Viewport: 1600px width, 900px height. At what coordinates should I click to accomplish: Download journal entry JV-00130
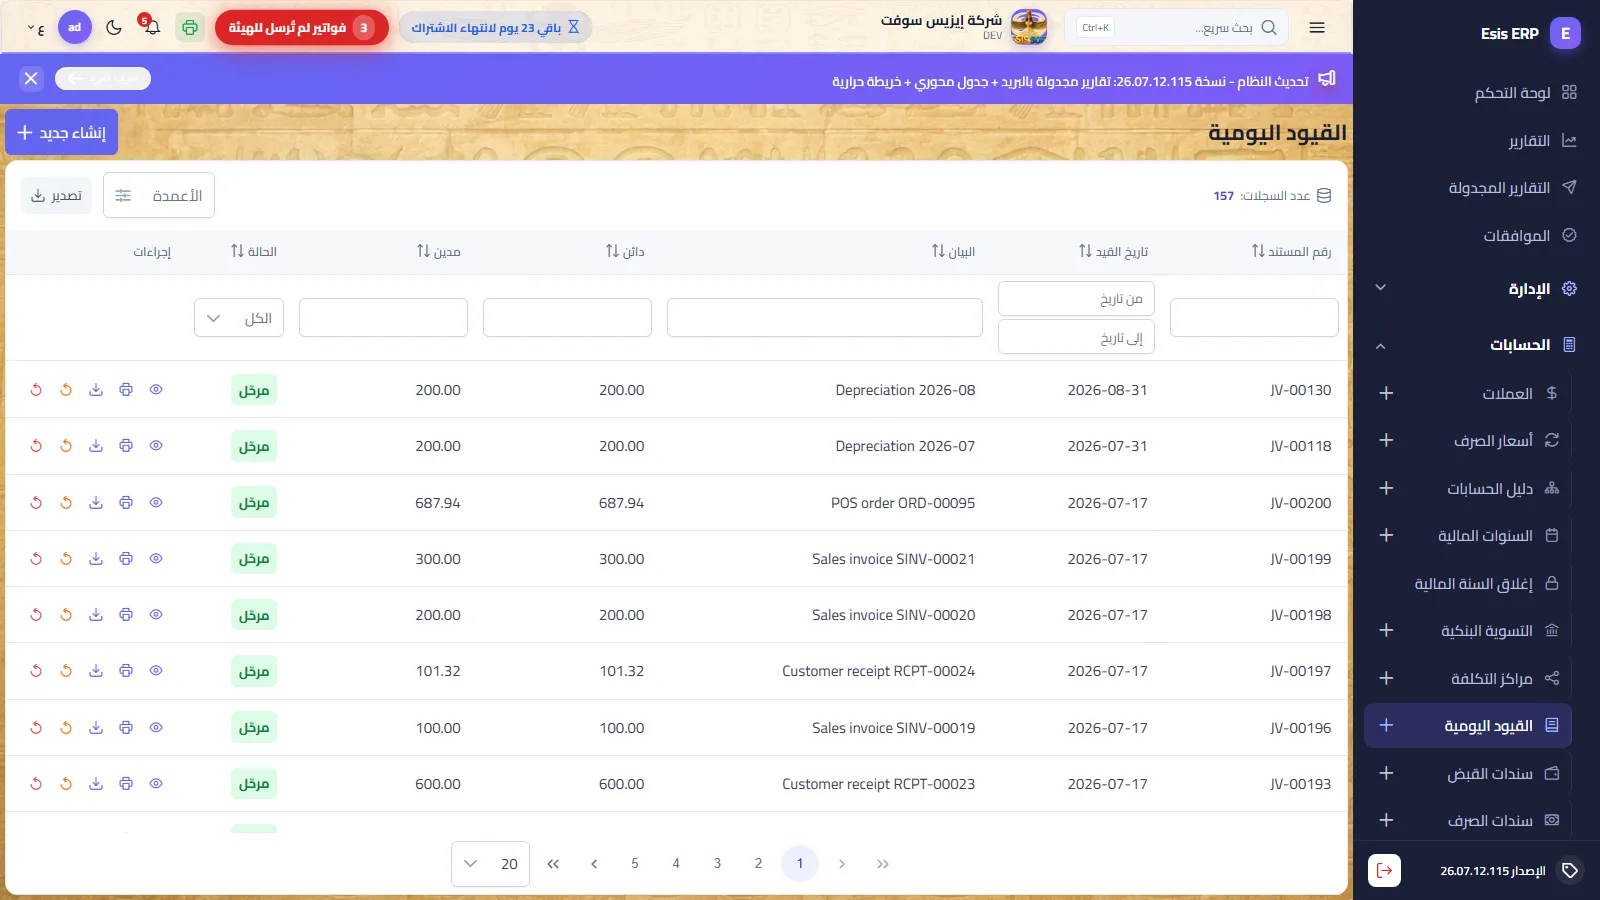[96, 390]
